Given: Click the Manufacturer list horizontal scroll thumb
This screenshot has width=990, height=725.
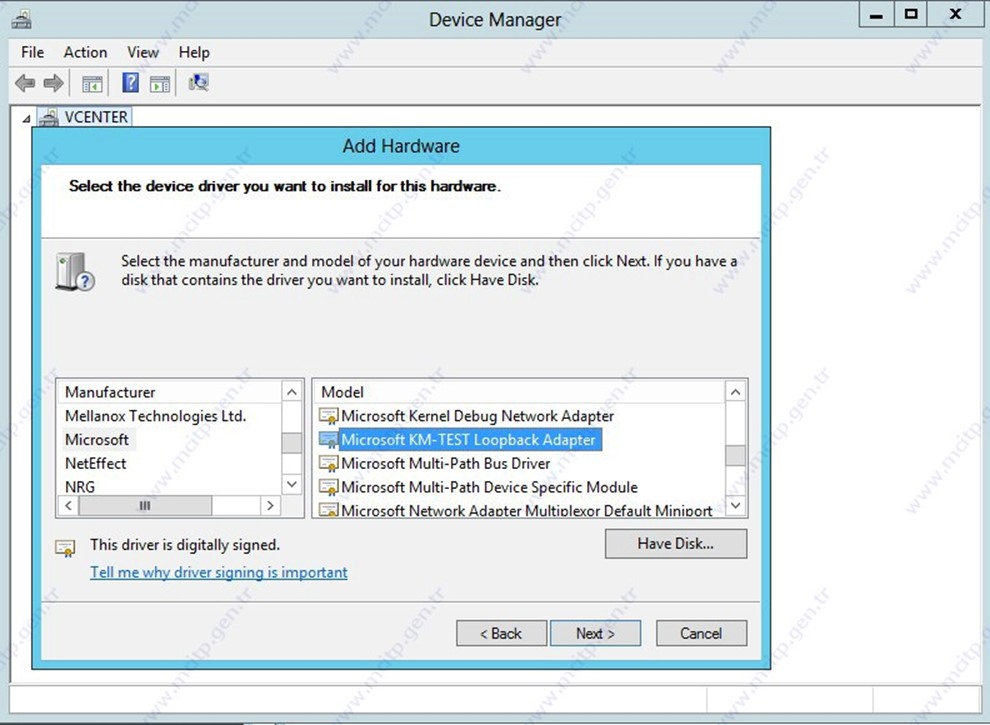Looking at the screenshot, I should 145,505.
